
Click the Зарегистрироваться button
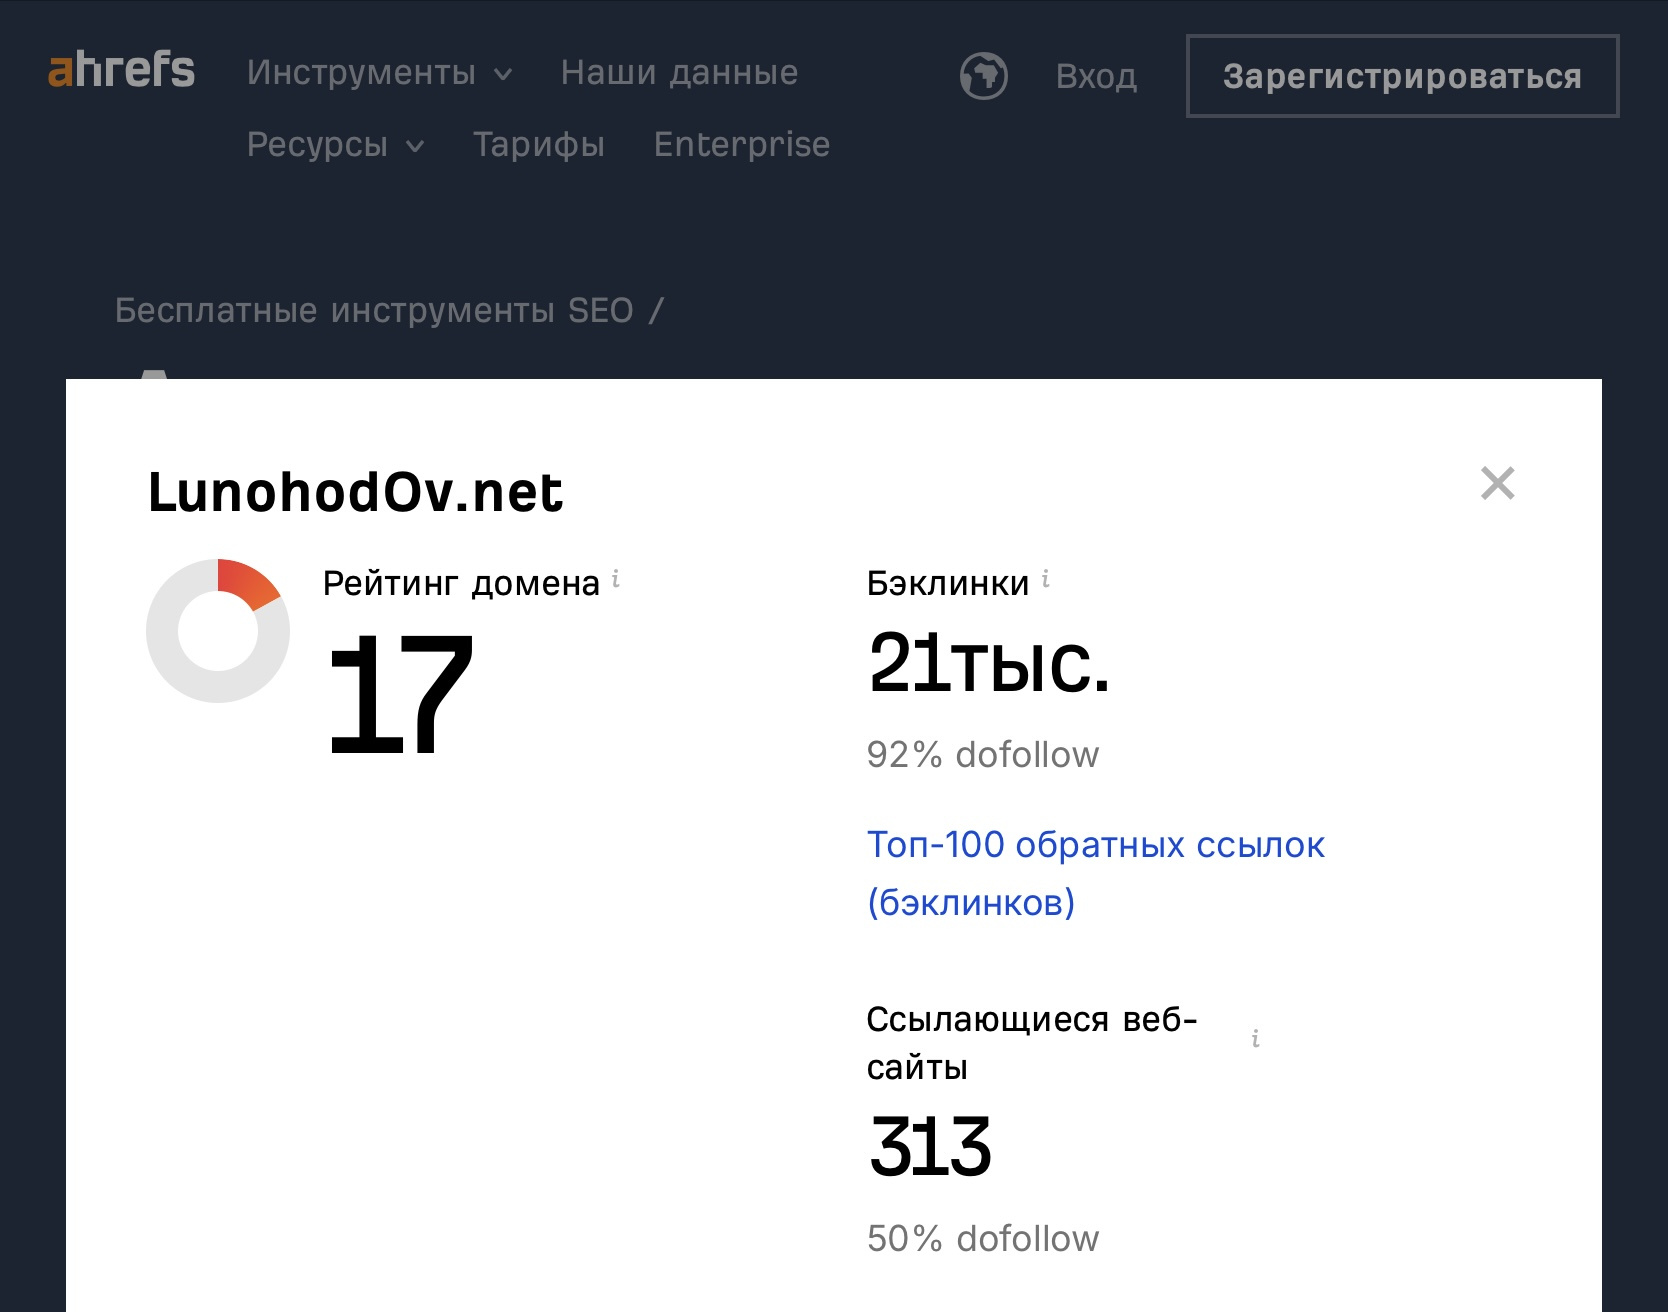1402,76
